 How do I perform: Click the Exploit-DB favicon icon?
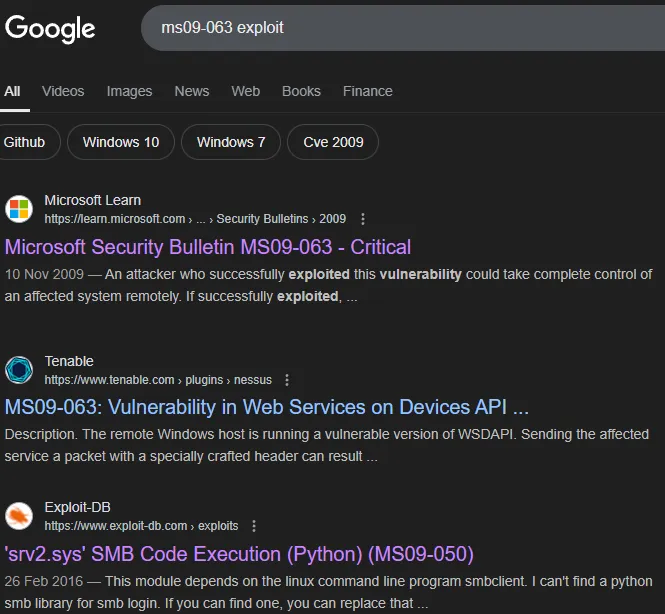click(19, 516)
